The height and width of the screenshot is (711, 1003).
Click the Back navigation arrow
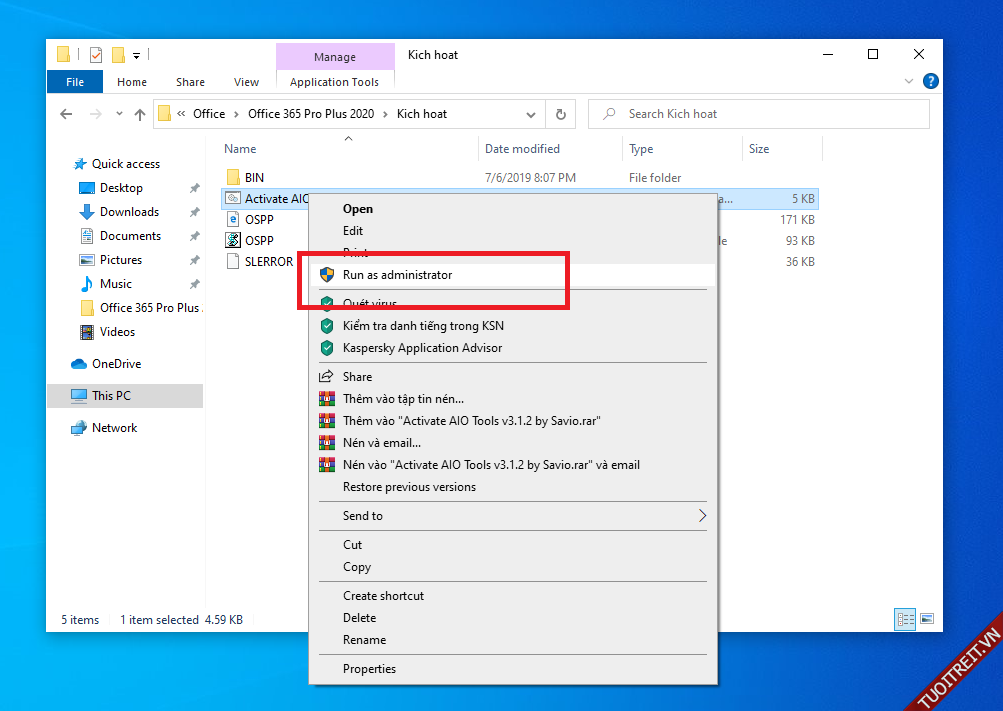66,114
